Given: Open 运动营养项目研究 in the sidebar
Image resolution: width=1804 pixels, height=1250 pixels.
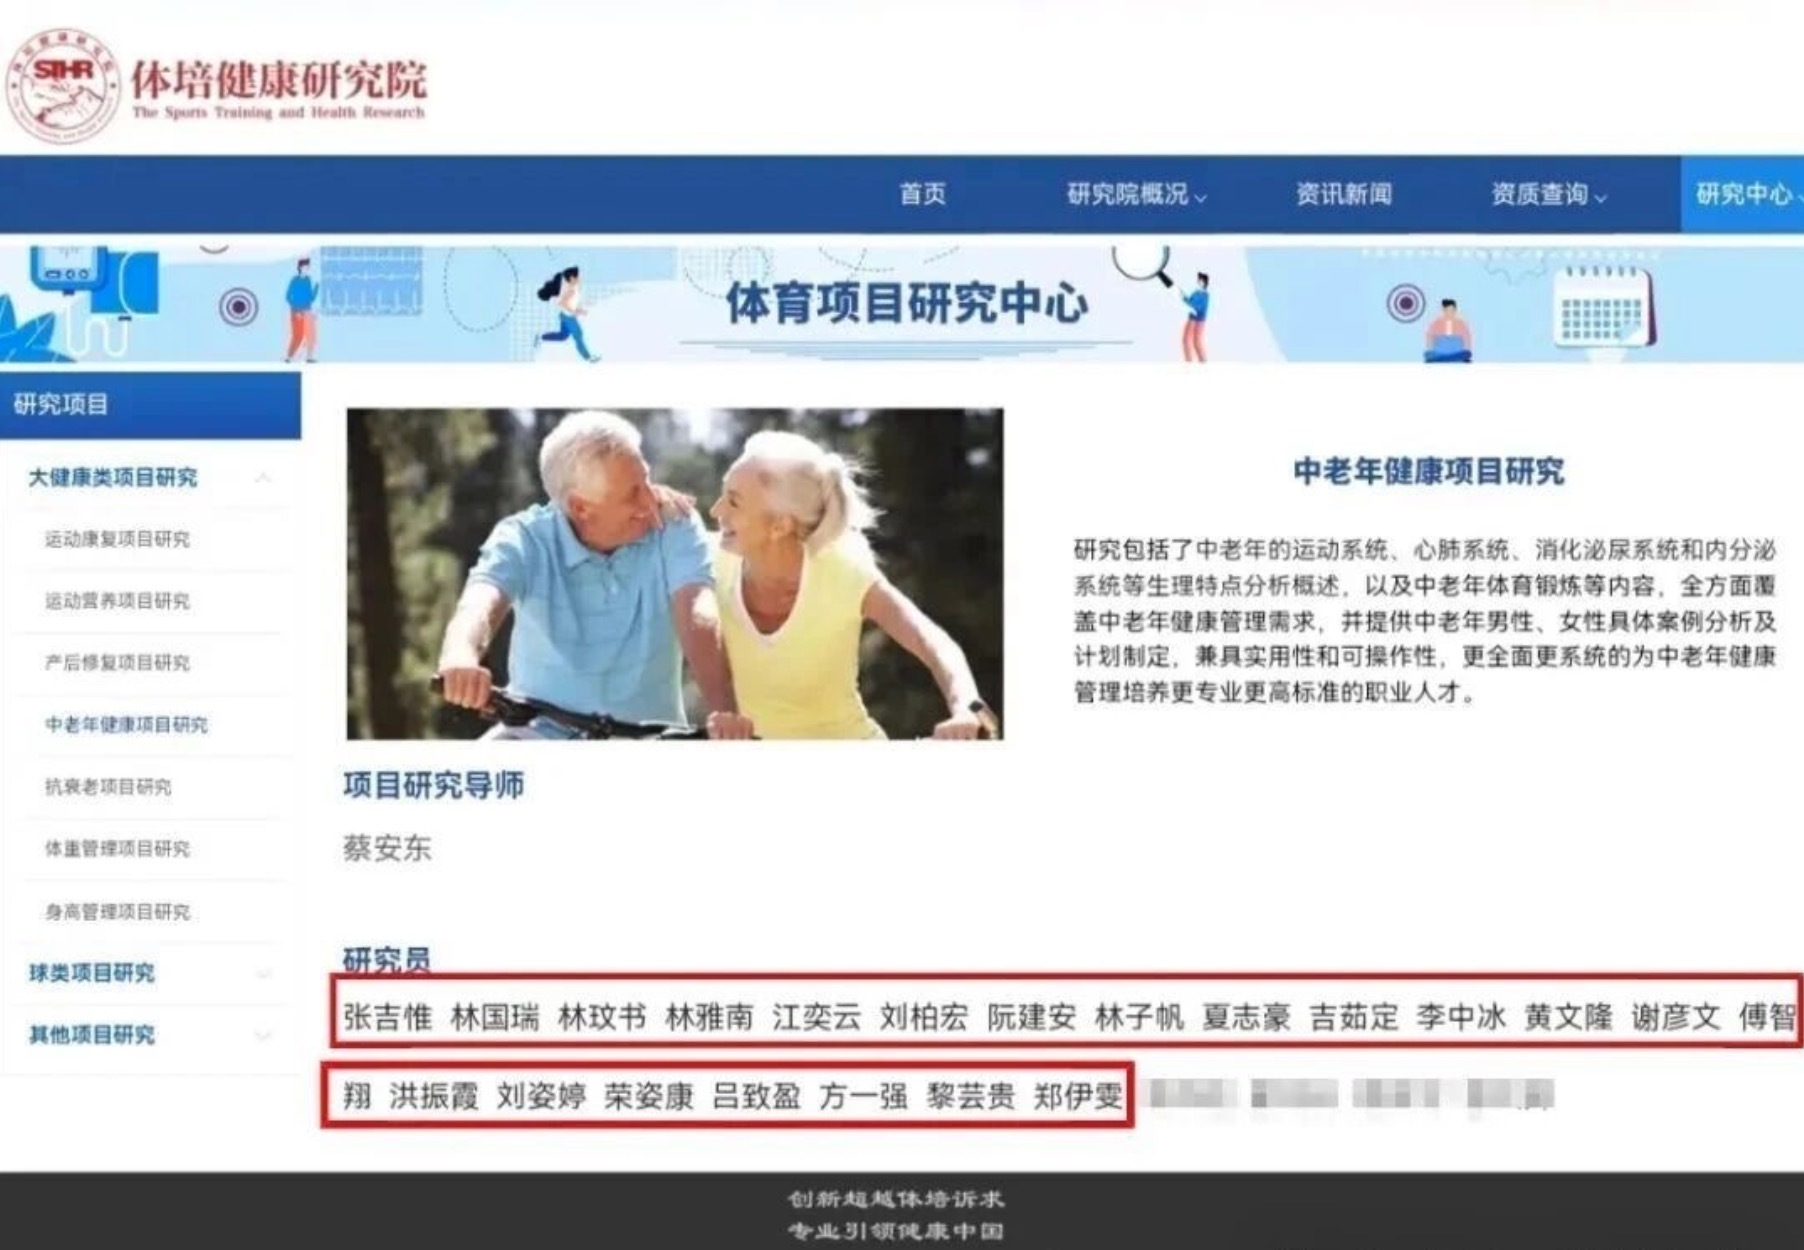Looking at the screenshot, I should click(x=117, y=601).
